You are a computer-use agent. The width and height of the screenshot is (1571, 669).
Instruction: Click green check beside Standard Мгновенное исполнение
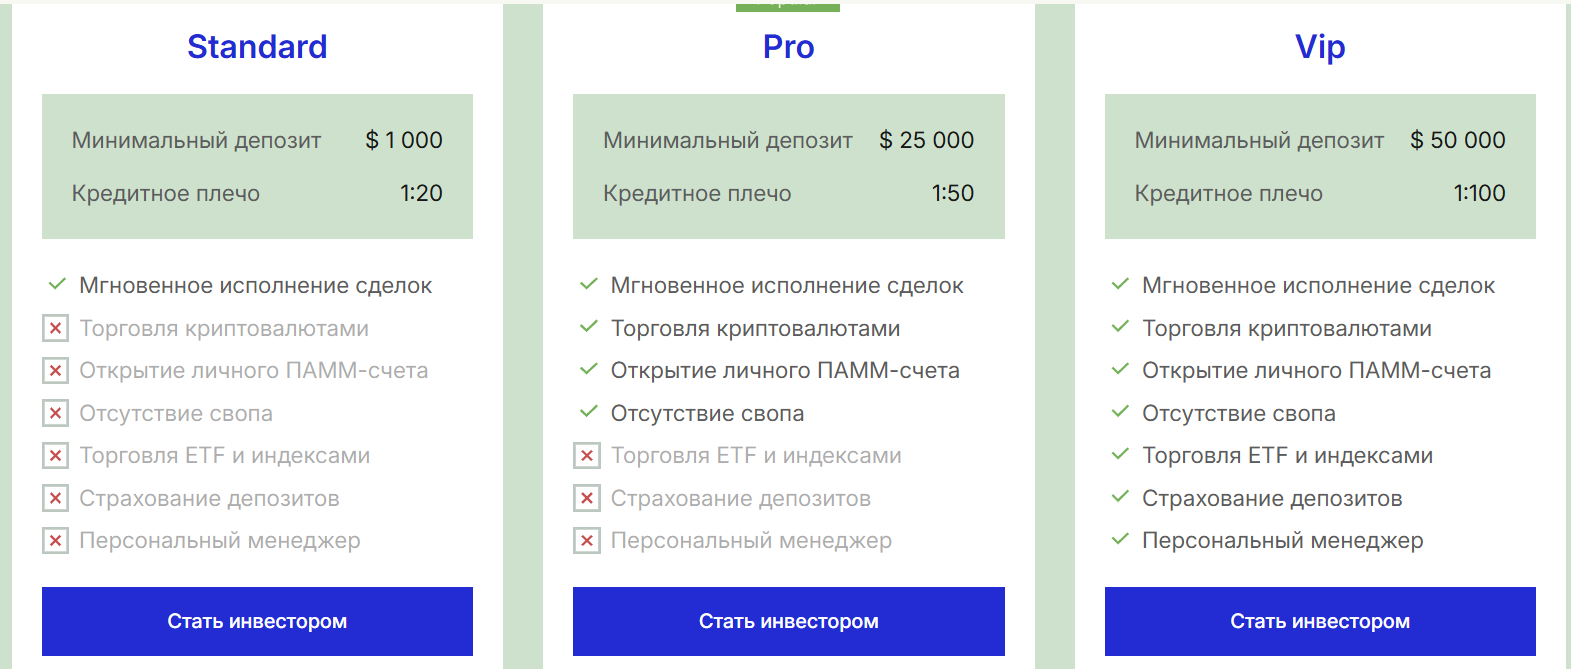[x=57, y=284]
